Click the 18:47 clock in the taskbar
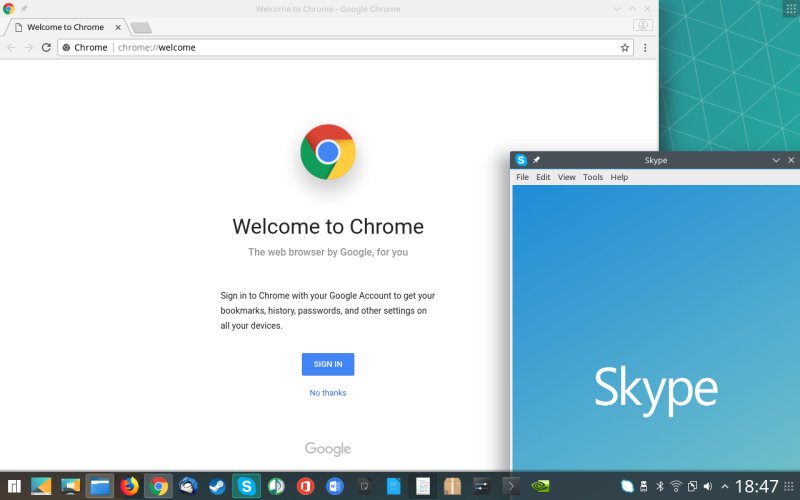This screenshot has height=500, width=800. coord(757,486)
